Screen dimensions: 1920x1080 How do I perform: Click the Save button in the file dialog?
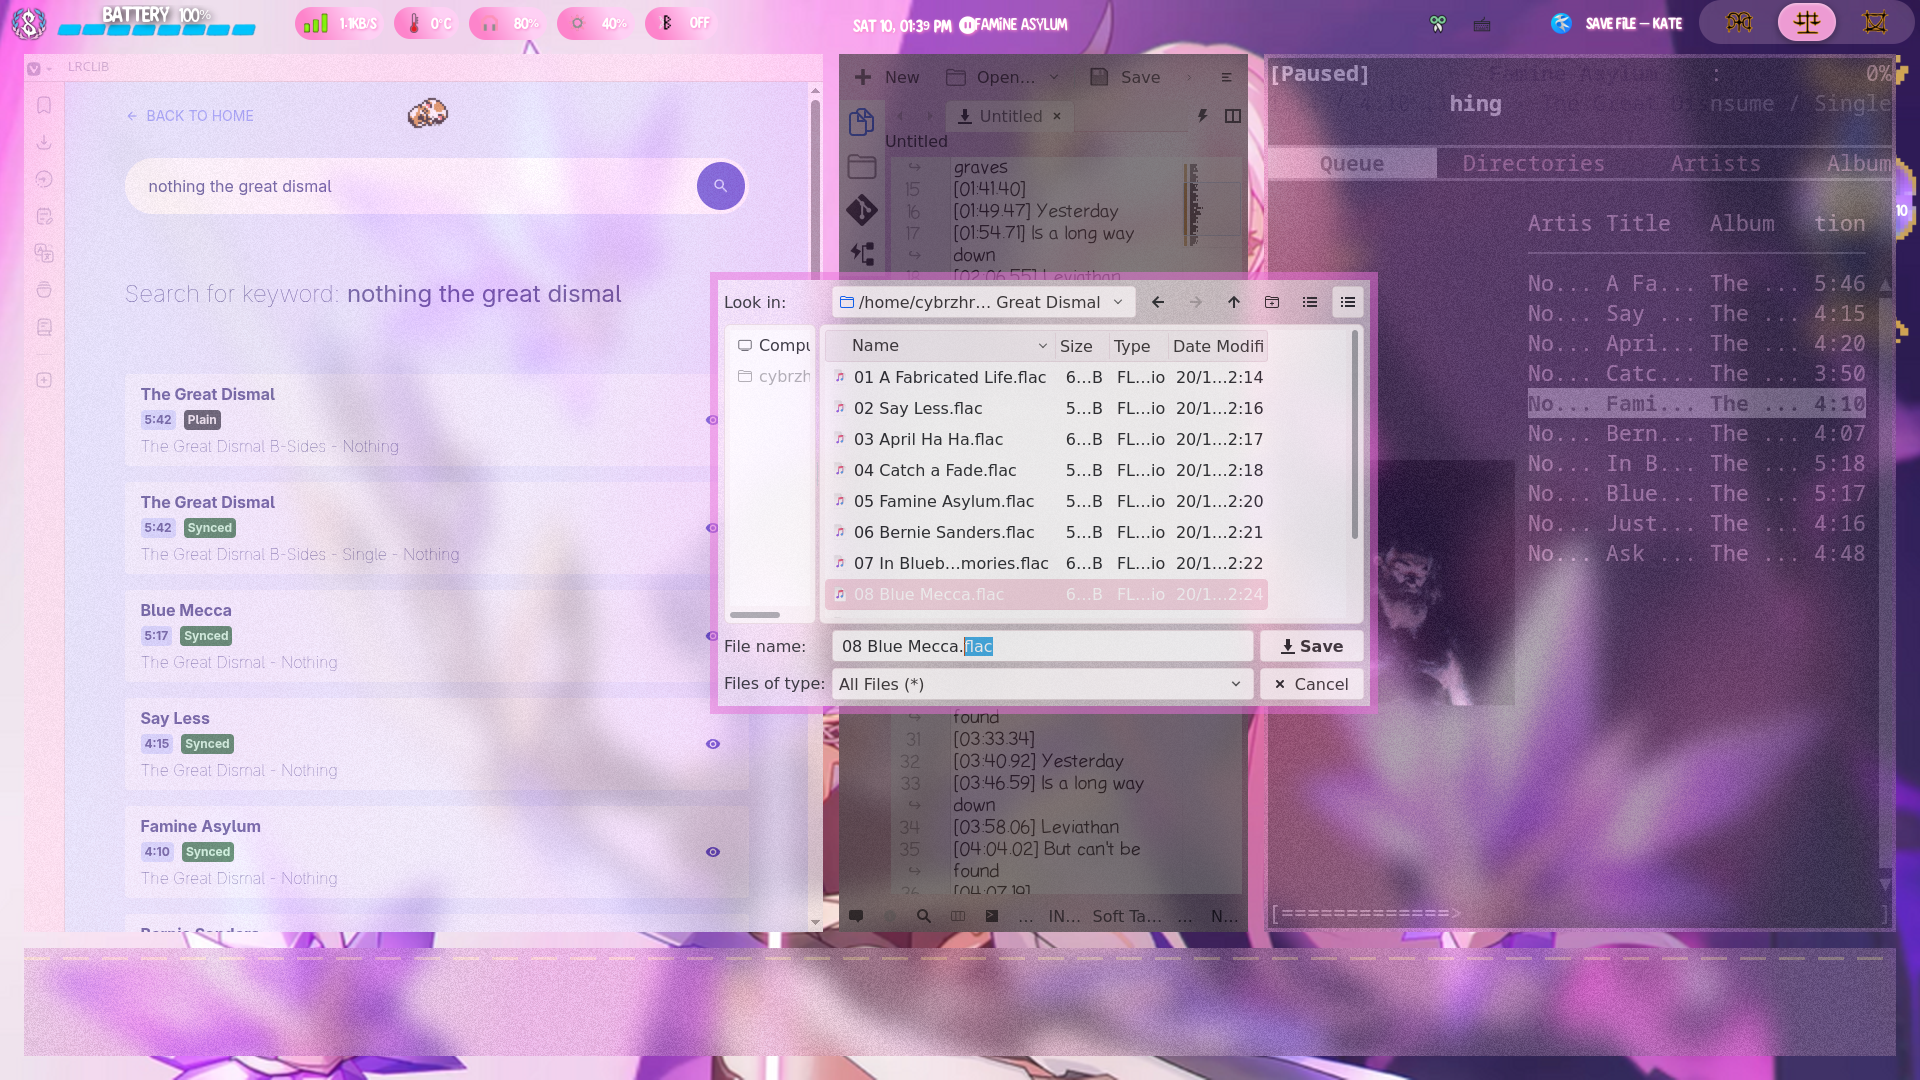[1311, 646]
